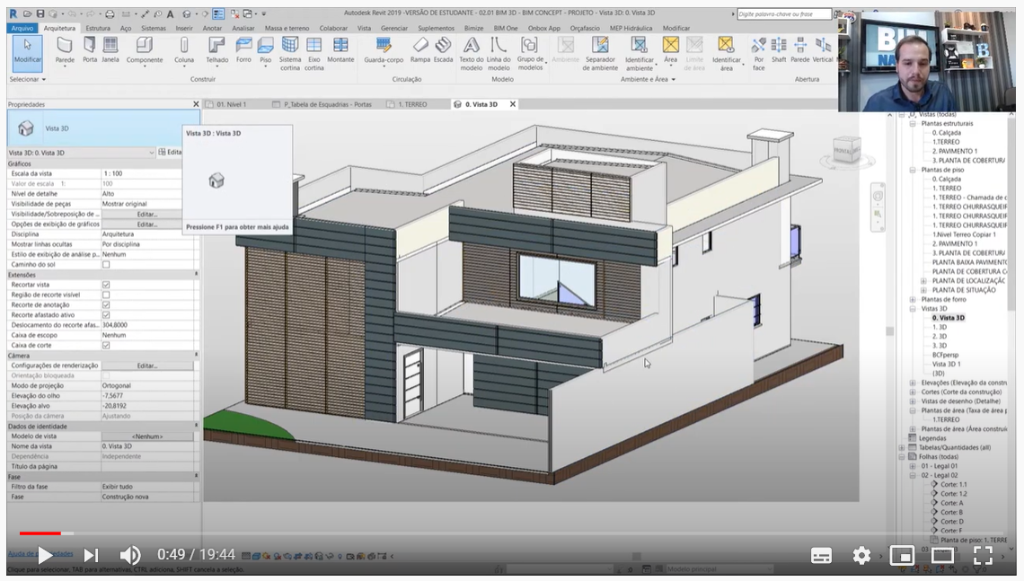
Task: Collapse the Plantas de piso node
Action: tap(913, 170)
